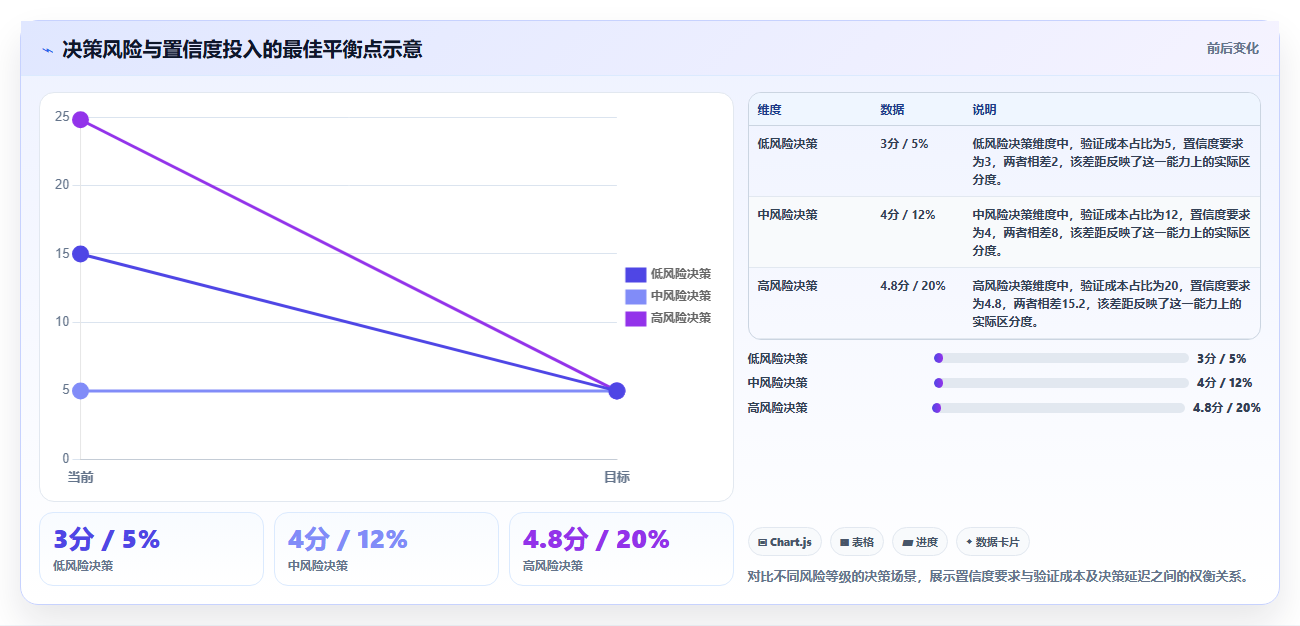The width and height of the screenshot is (1300, 626).
Task: Click the 20 y-axis tick label
Action: point(62,185)
